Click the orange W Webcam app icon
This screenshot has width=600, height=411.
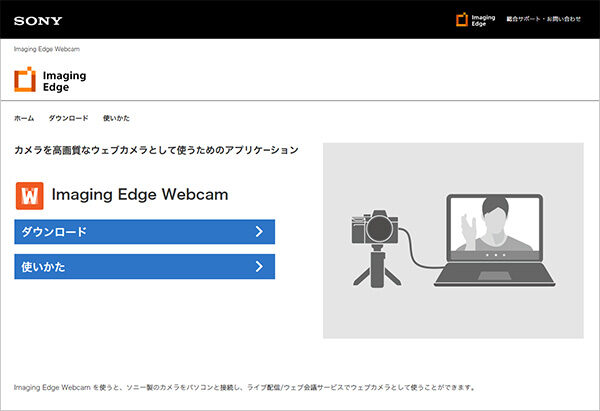[x=29, y=196]
